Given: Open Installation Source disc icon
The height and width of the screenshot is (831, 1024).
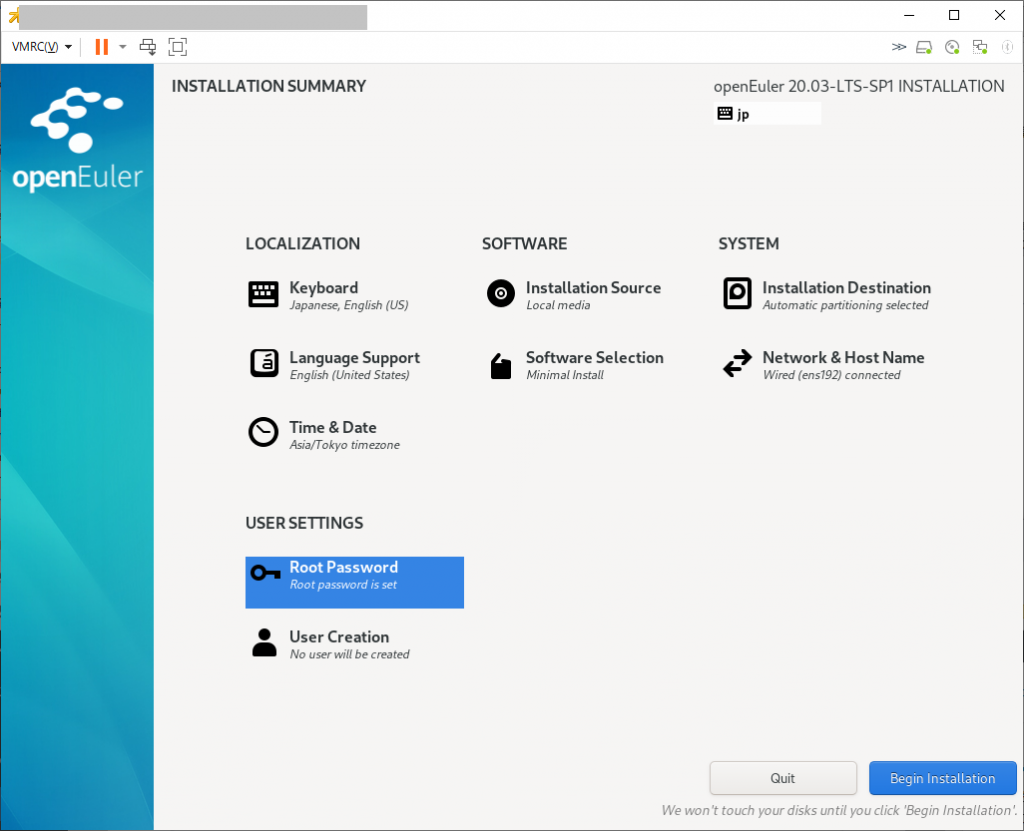Looking at the screenshot, I should point(500,293).
